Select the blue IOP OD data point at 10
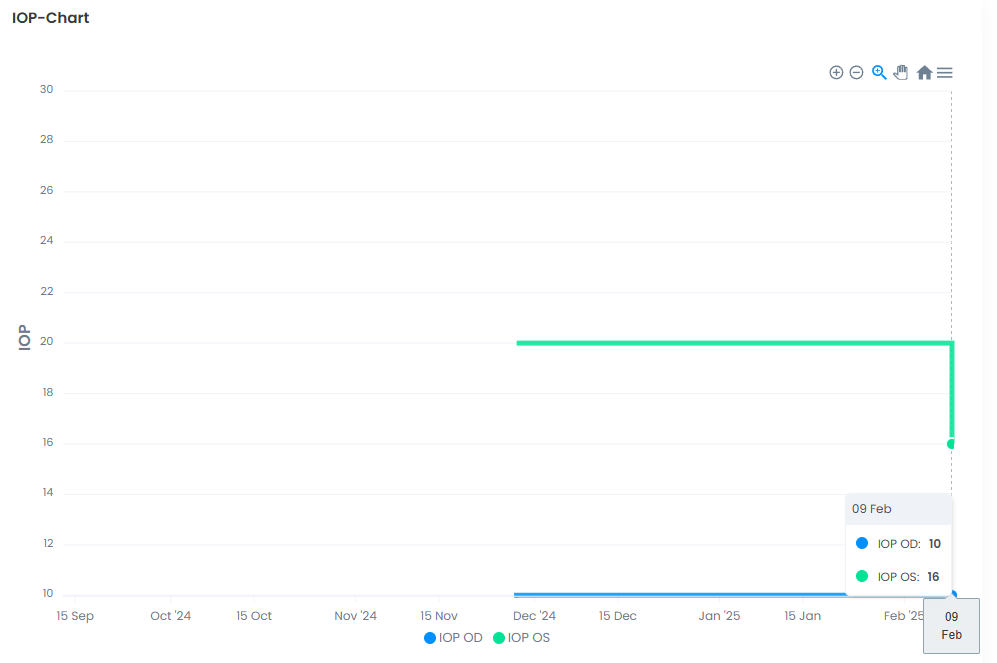The width and height of the screenshot is (997, 663). coord(953,595)
